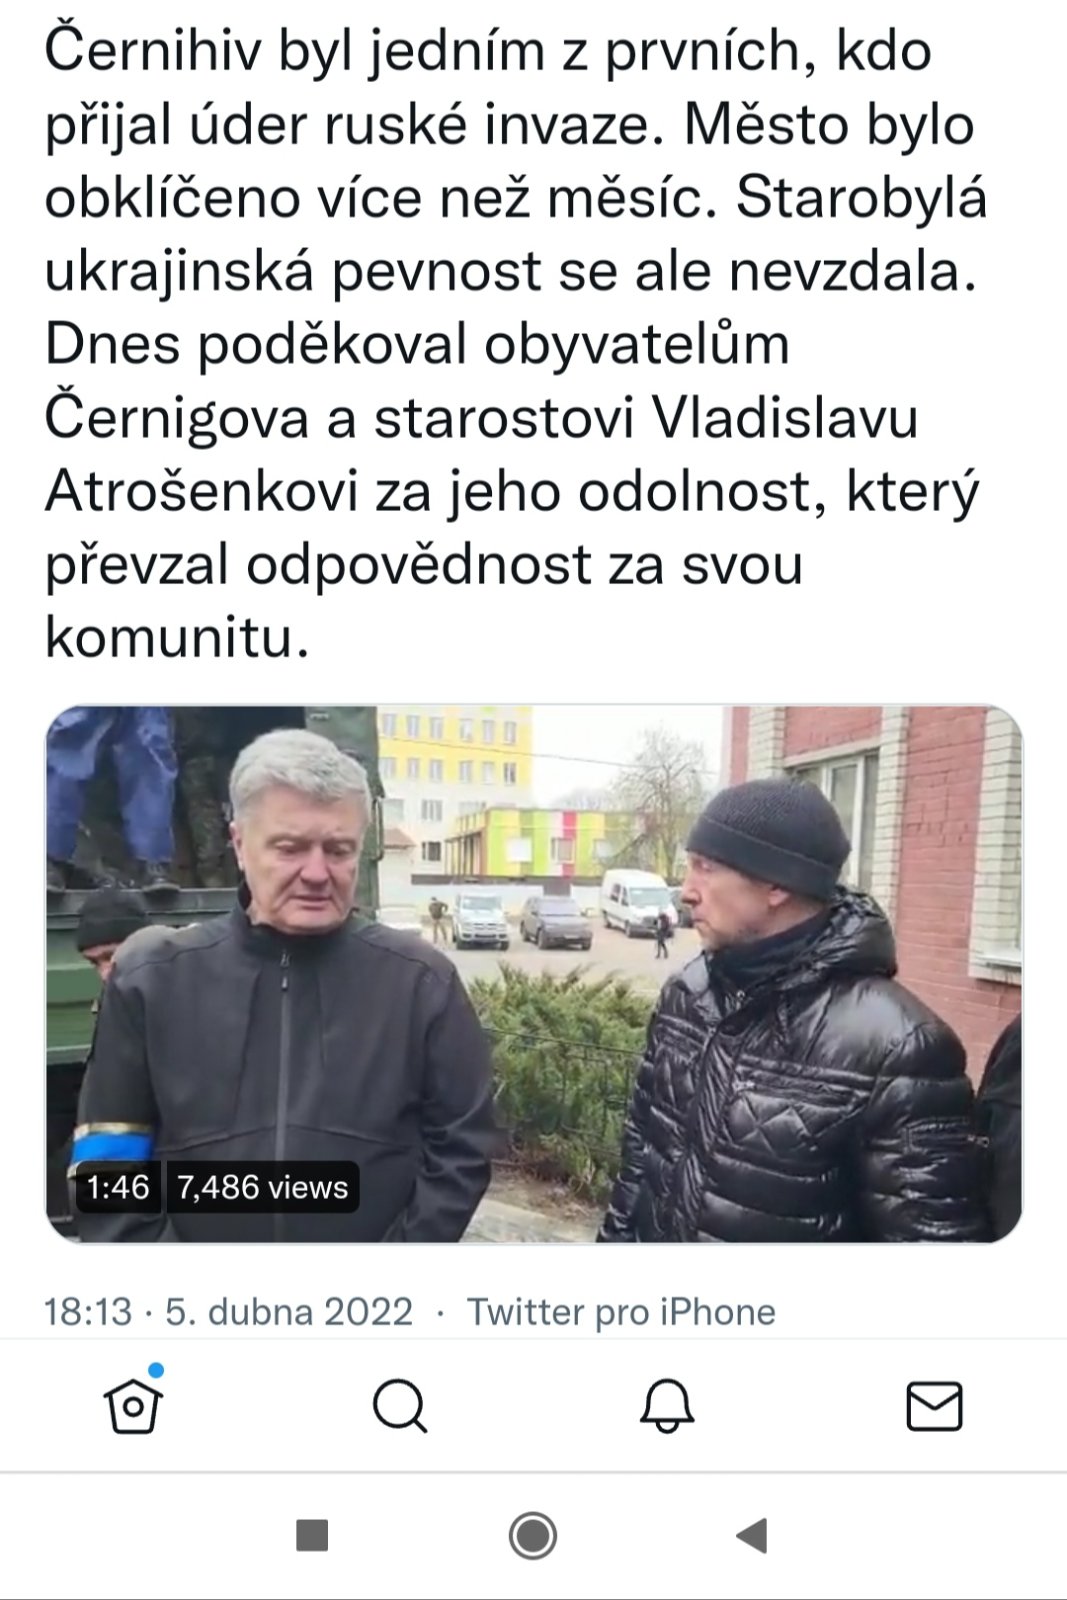Click the 7,486 views label
This screenshot has width=1067, height=1600.
tap(262, 1187)
